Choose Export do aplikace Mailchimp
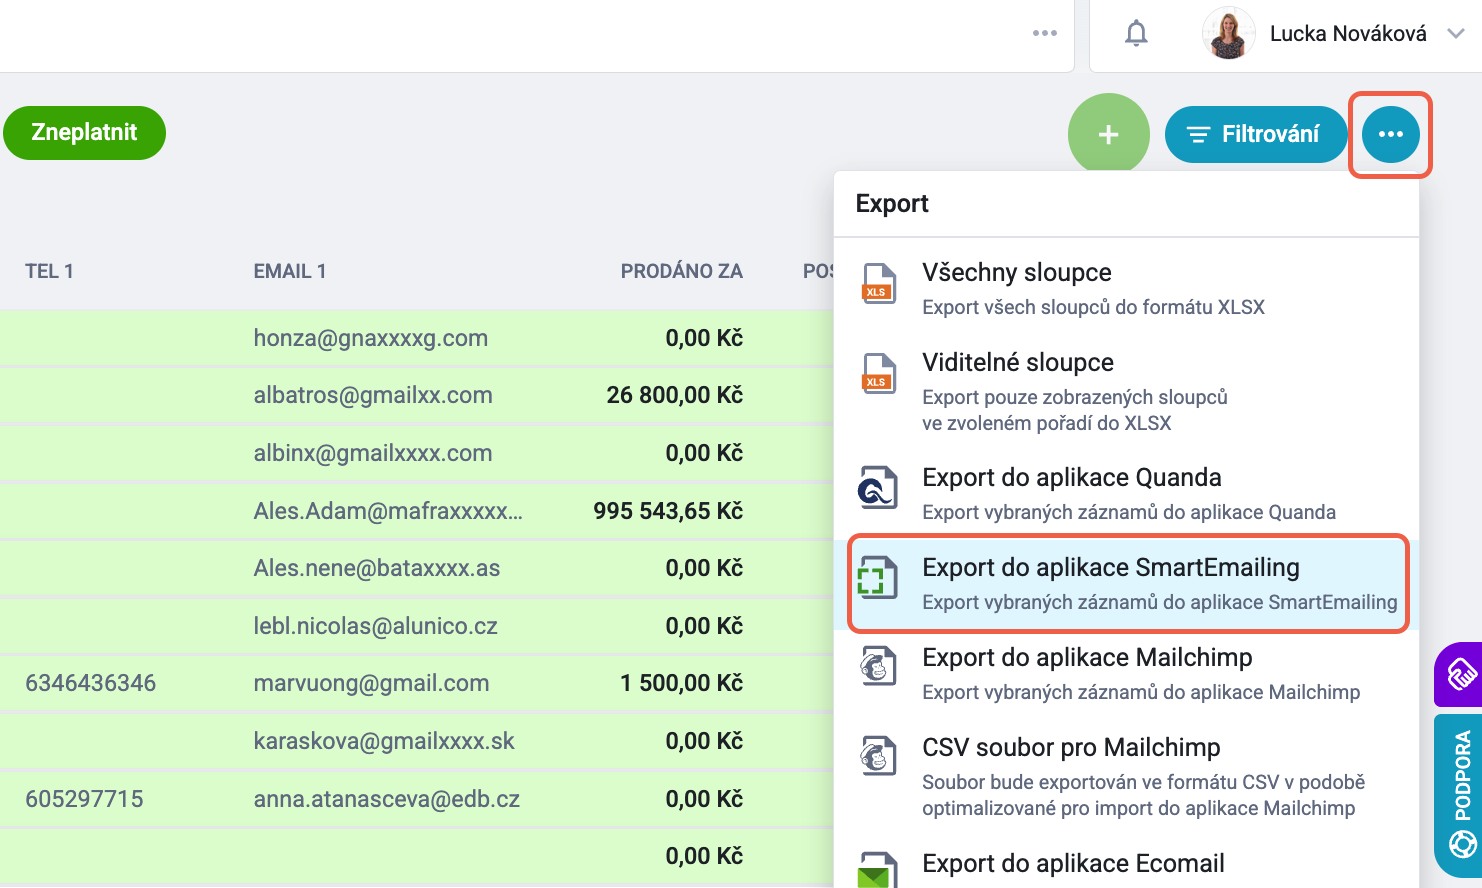Viewport: 1482px width, 888px height. coord(1127,673)
